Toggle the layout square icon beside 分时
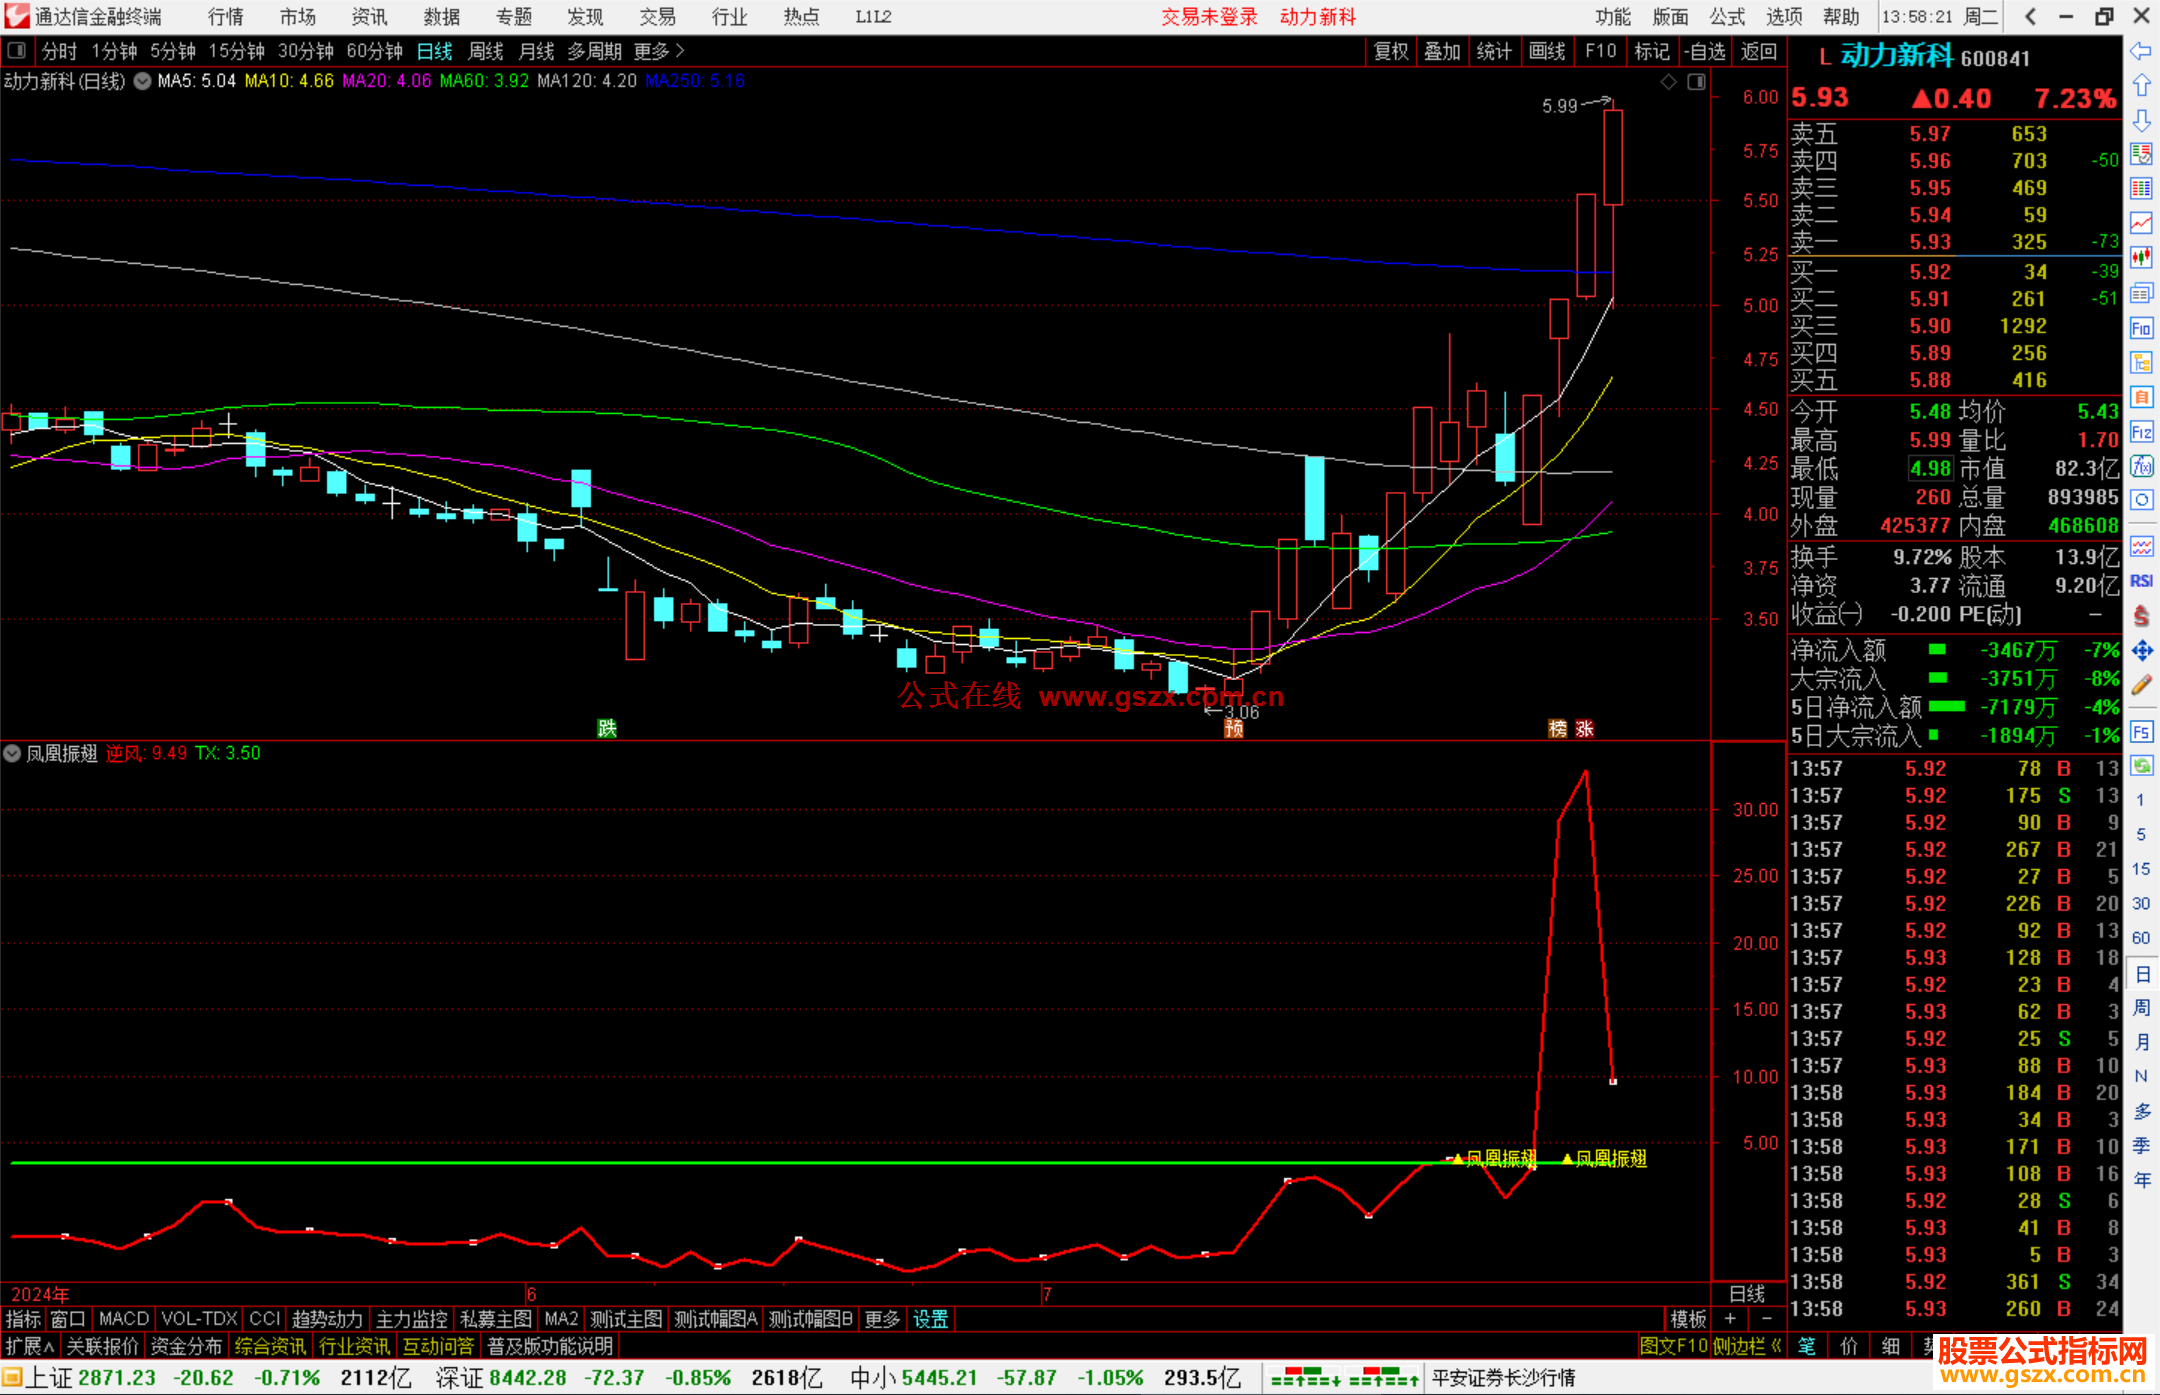Viewport: 2160px width, 1395px height. pyautogui.click(x=17, y=50)
